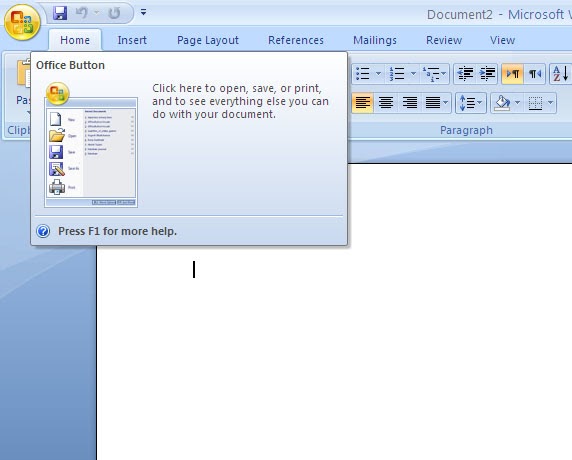Sort text with A-Z button
The width and height of the screenshot is (572, 460).
pyautogui.click(x=561, y=74)
